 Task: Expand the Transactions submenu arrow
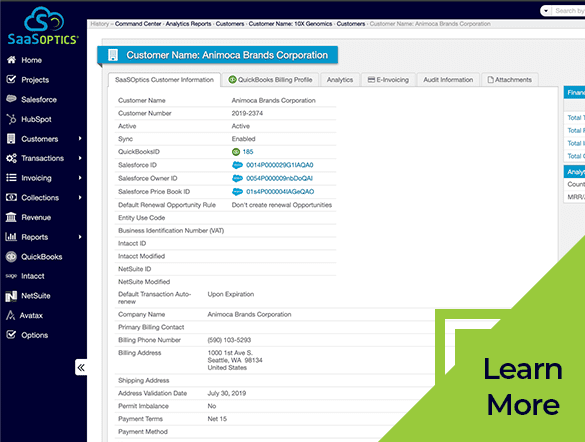[x=80, y=158]
